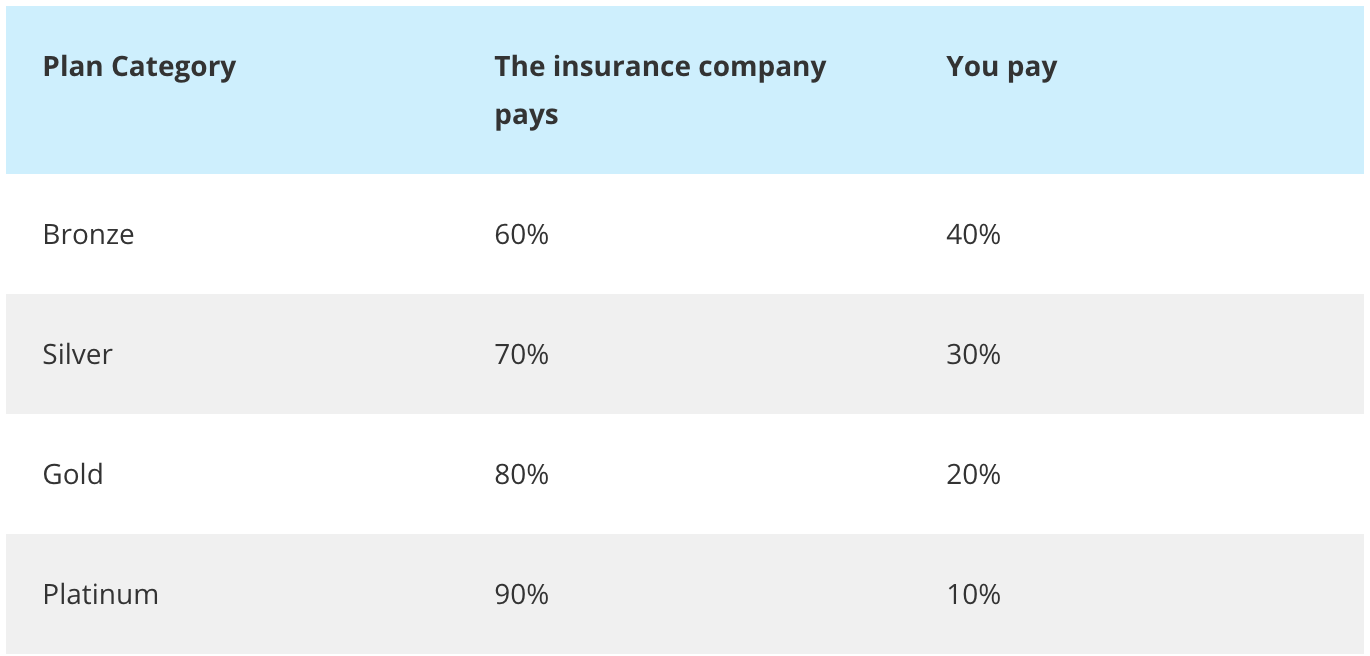Click the 90% insurance pays value
The image size is (1370, 656).
(x=521, y=594)
